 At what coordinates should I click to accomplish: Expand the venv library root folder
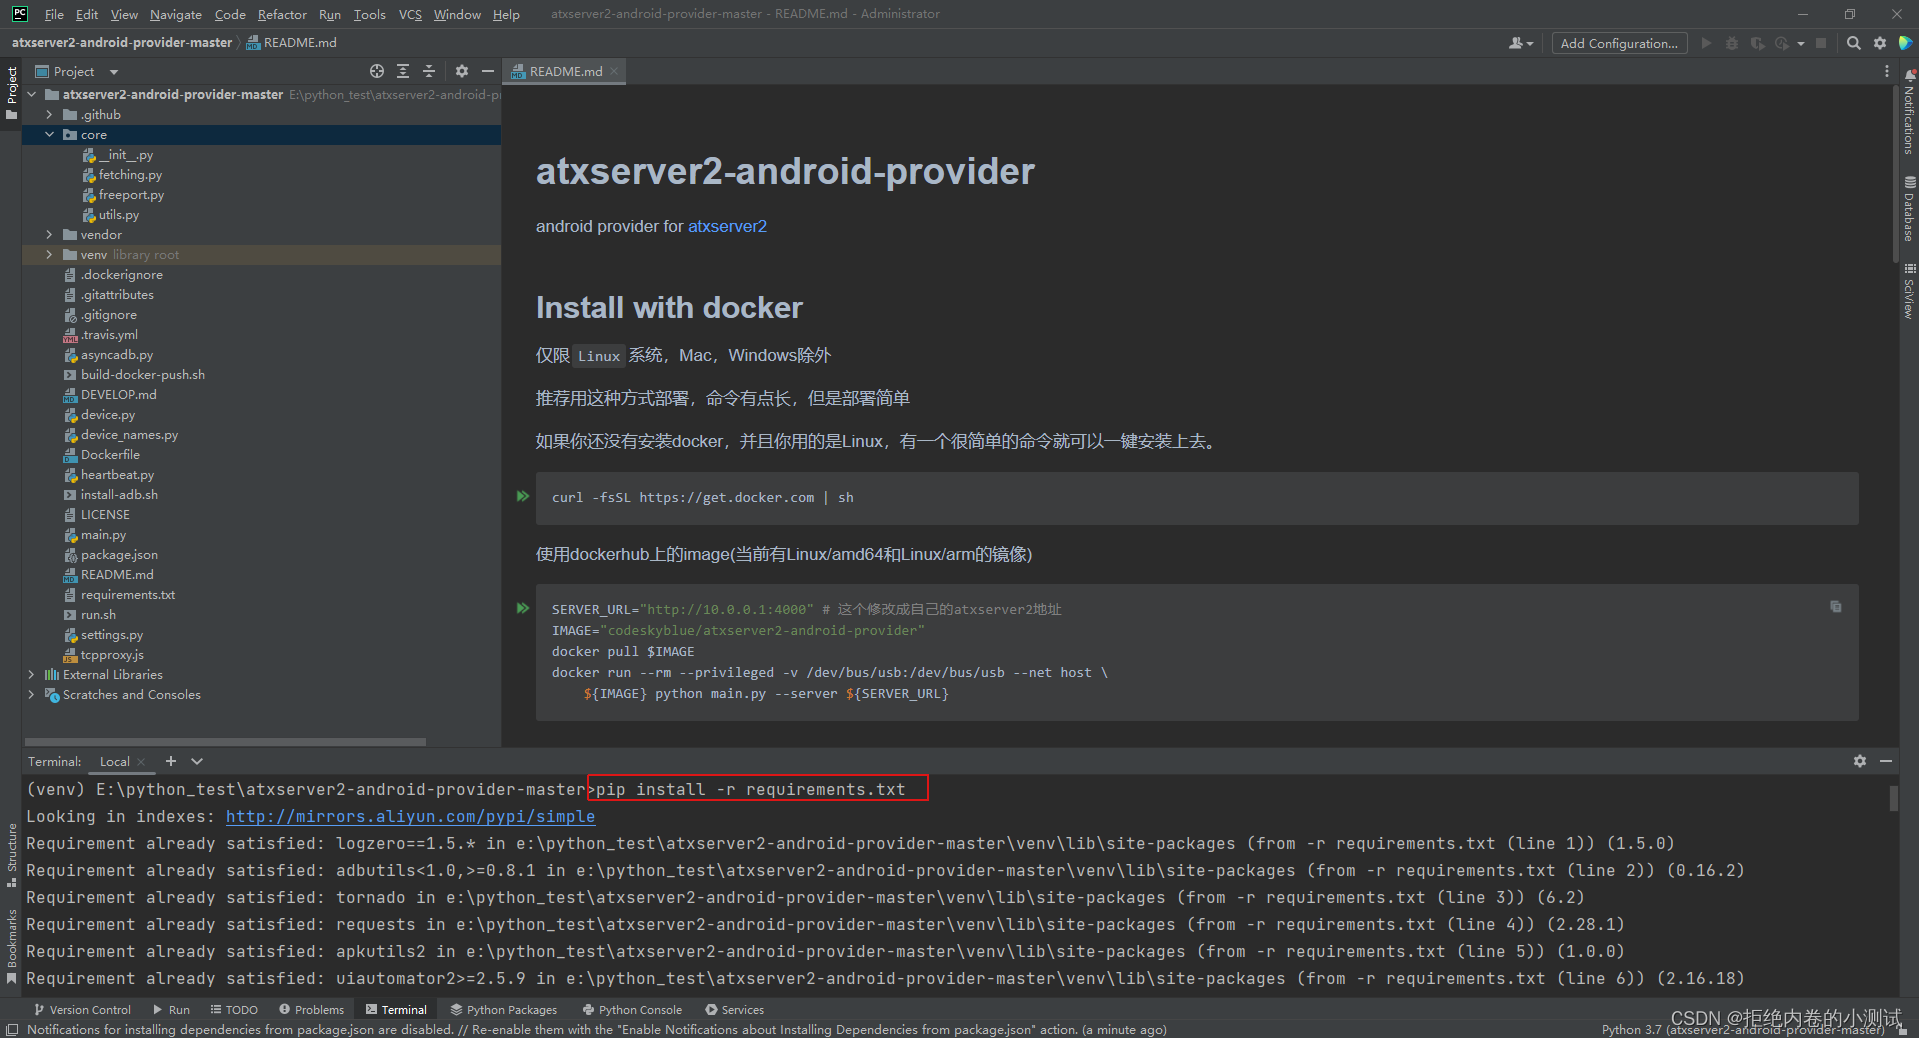coord(49,254)
